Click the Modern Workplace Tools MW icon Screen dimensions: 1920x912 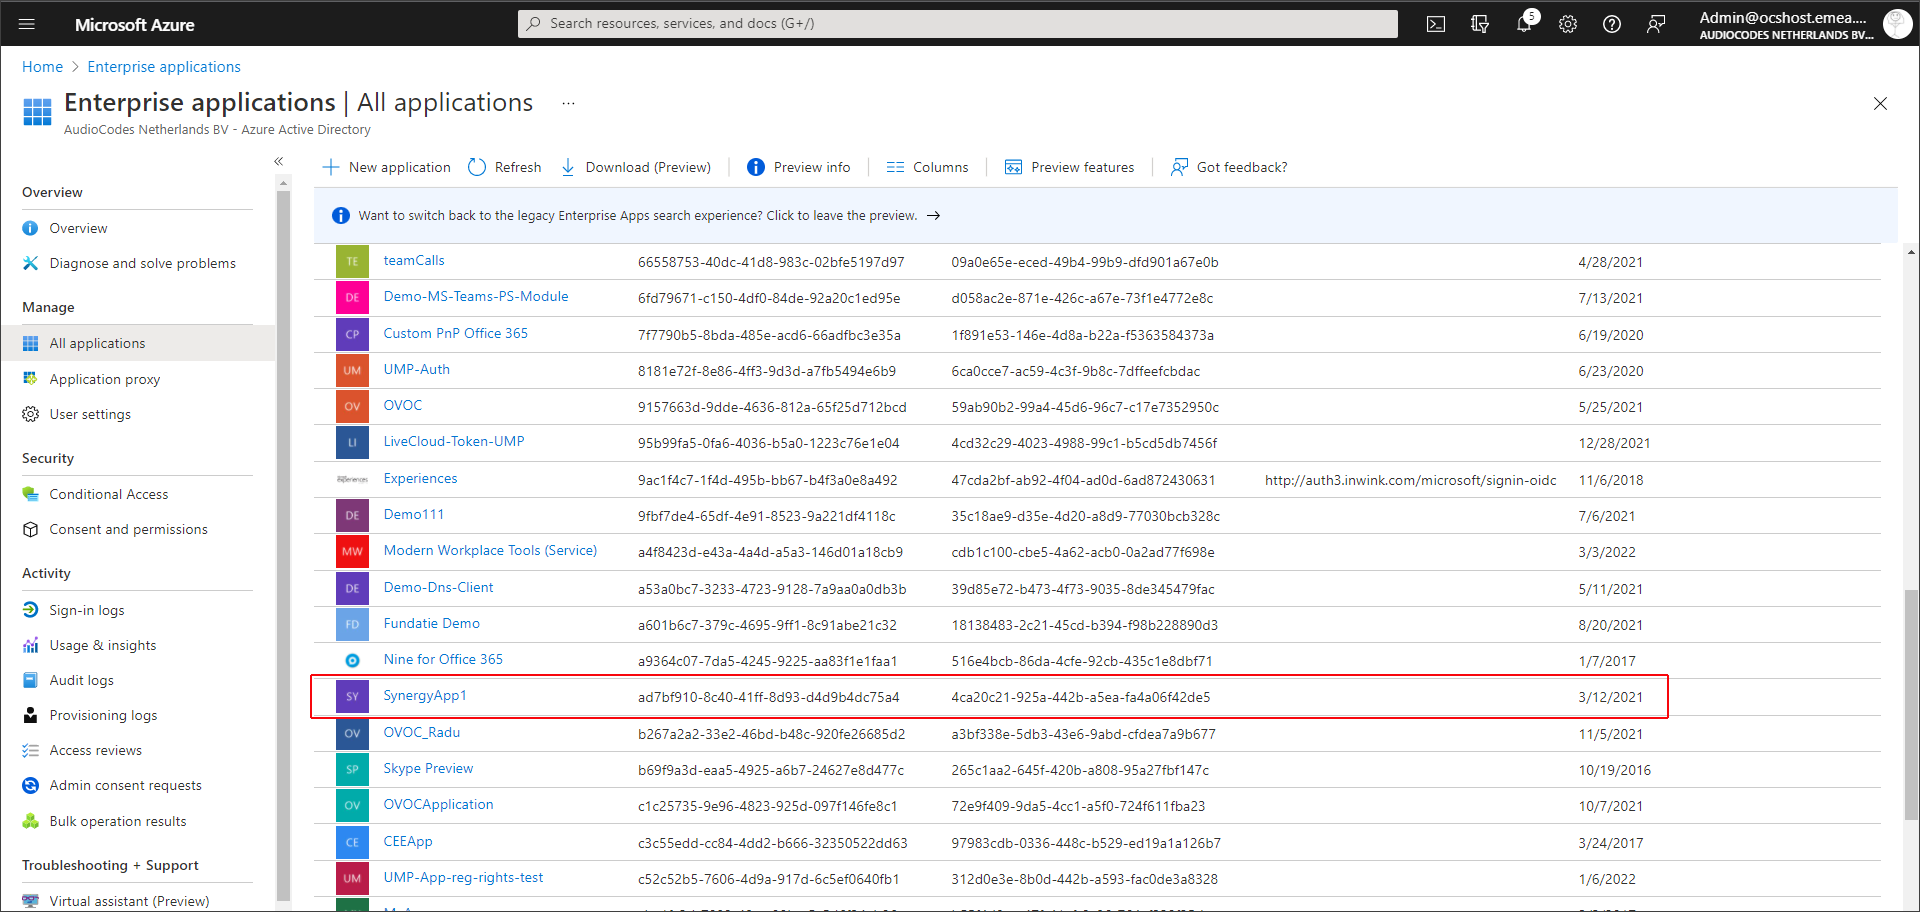pos(352,552)
